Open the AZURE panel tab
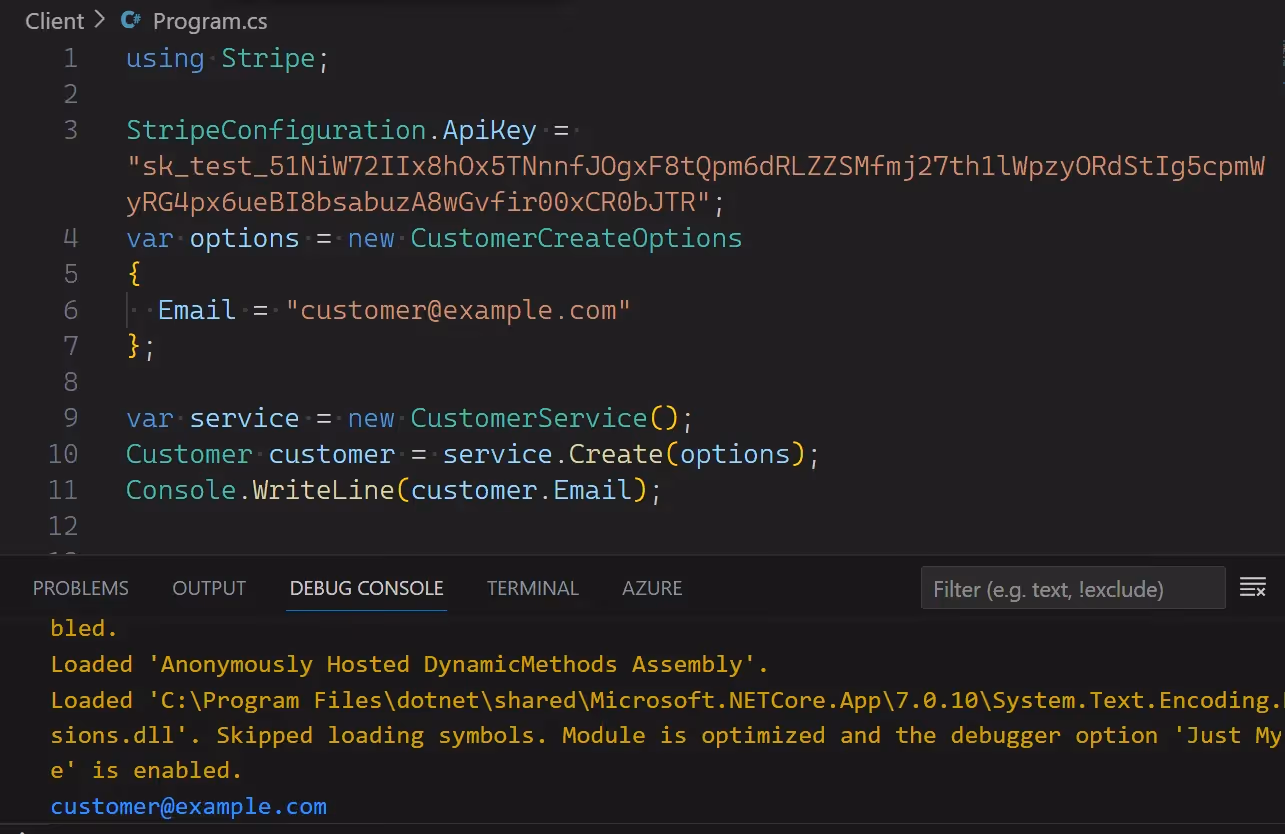 (652, 588)
